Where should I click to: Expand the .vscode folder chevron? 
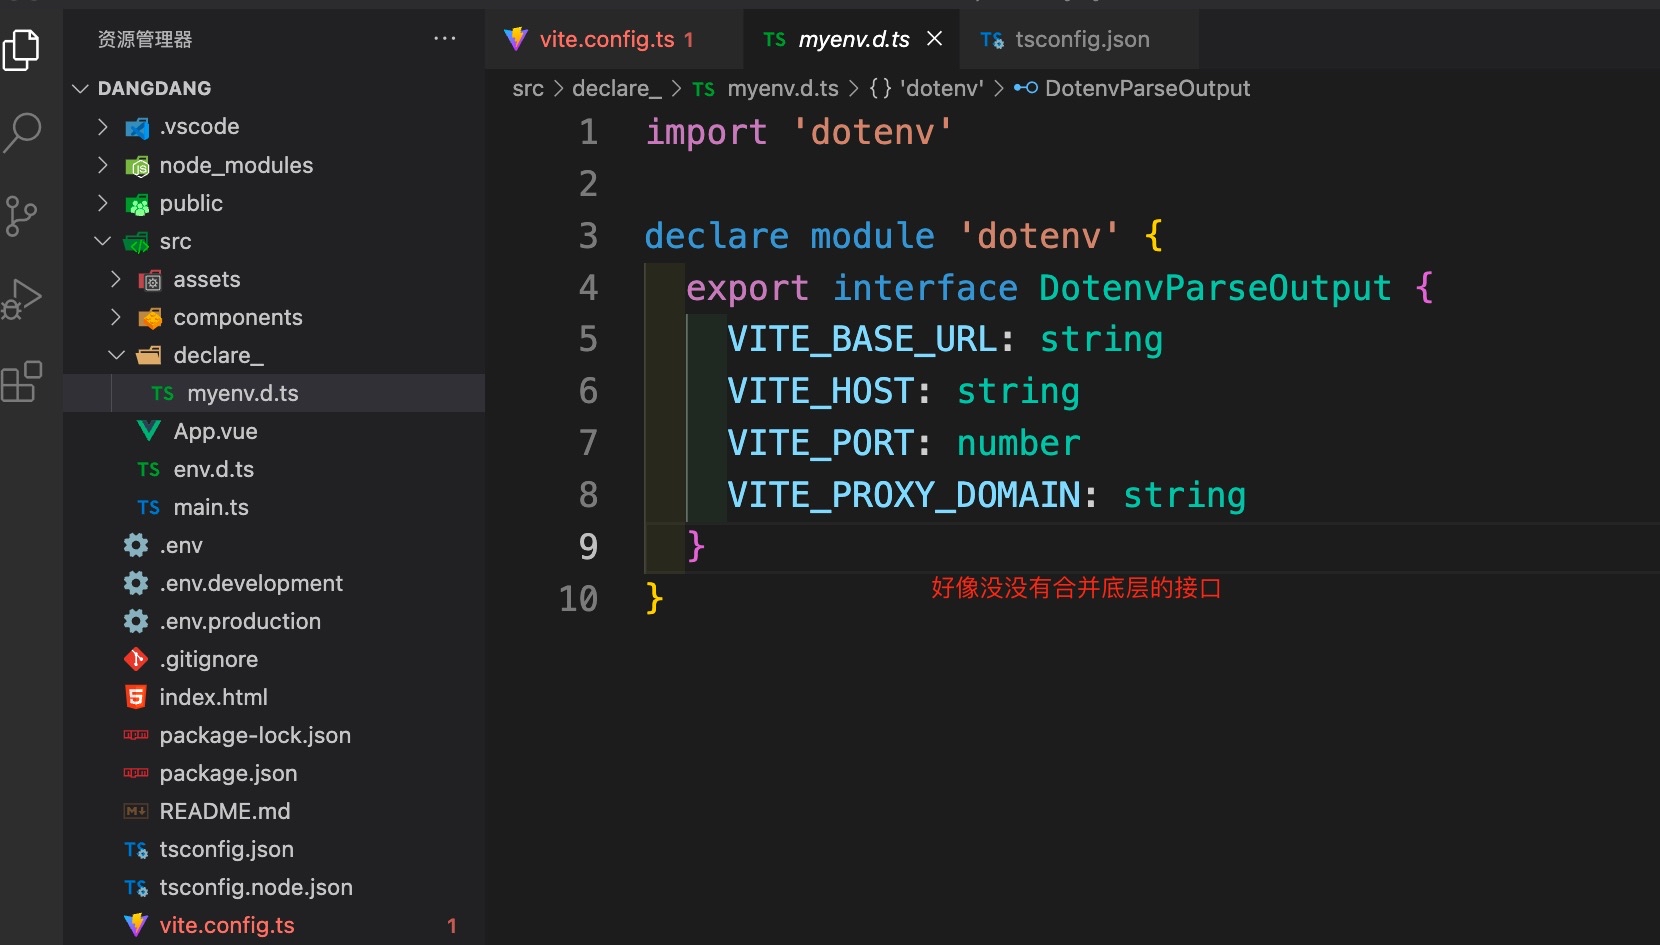[102, 126]
